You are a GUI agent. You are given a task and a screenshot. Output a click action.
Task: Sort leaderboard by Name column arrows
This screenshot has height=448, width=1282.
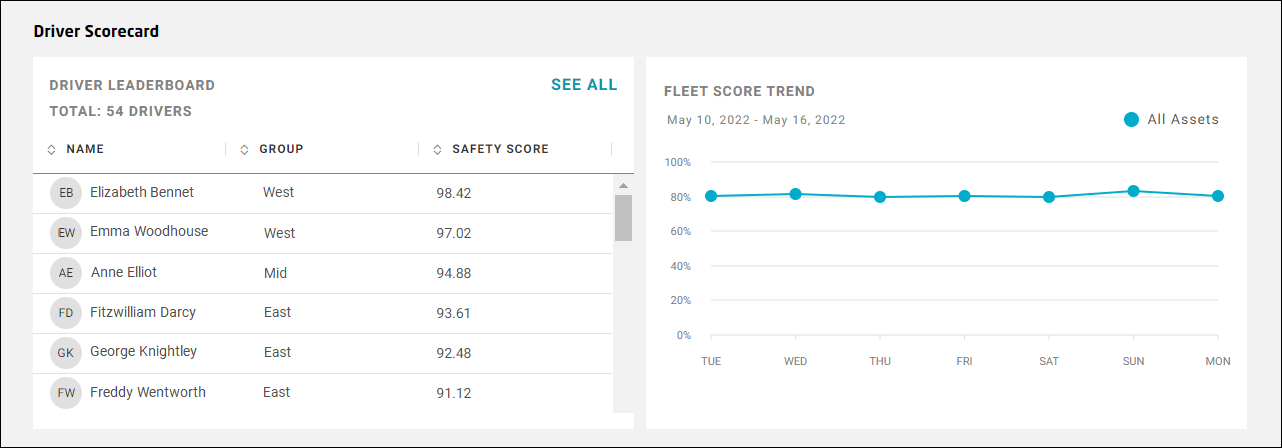[52, 150]
